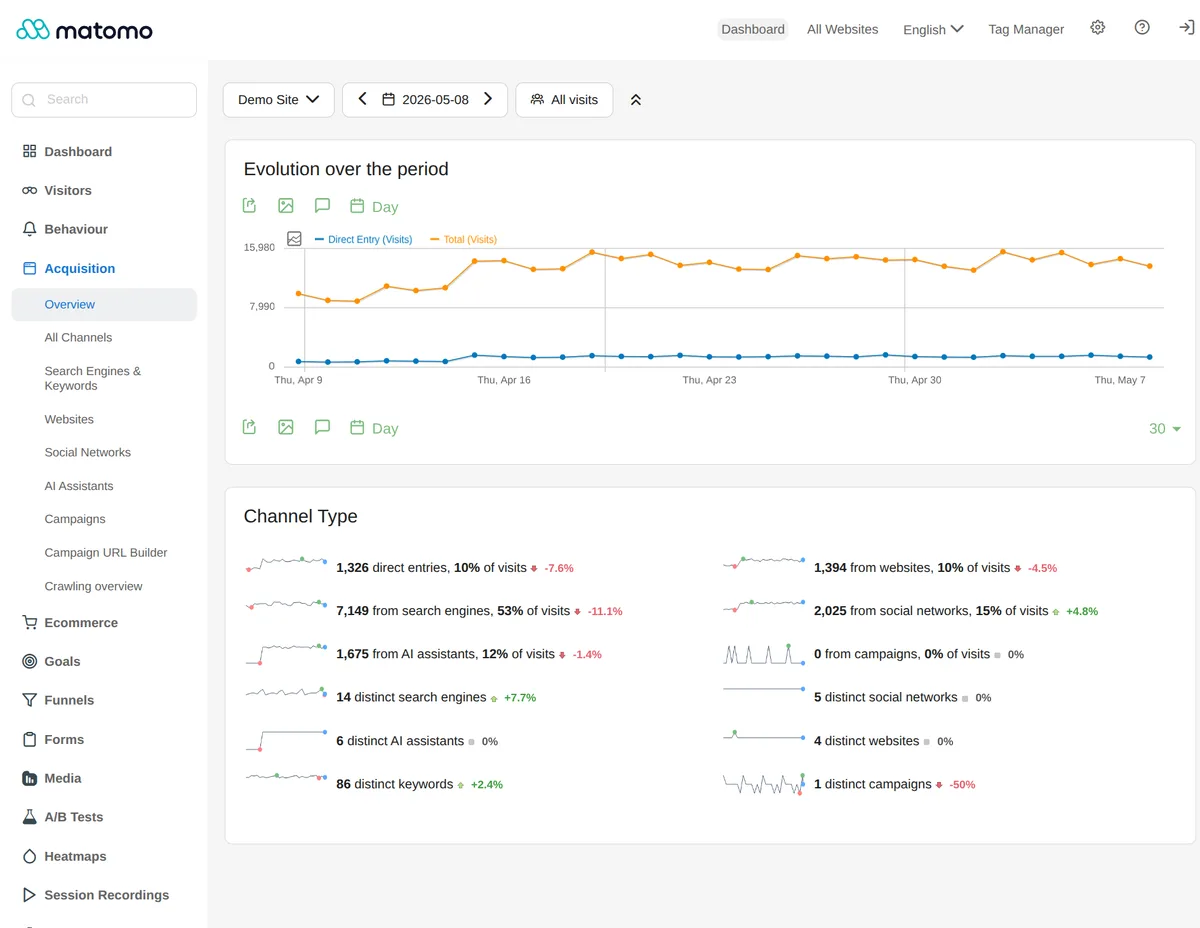The width and height of the screenshot is (1200, 928).
Task: Open the Websites submenu item
Action: (x=69, y=420)
